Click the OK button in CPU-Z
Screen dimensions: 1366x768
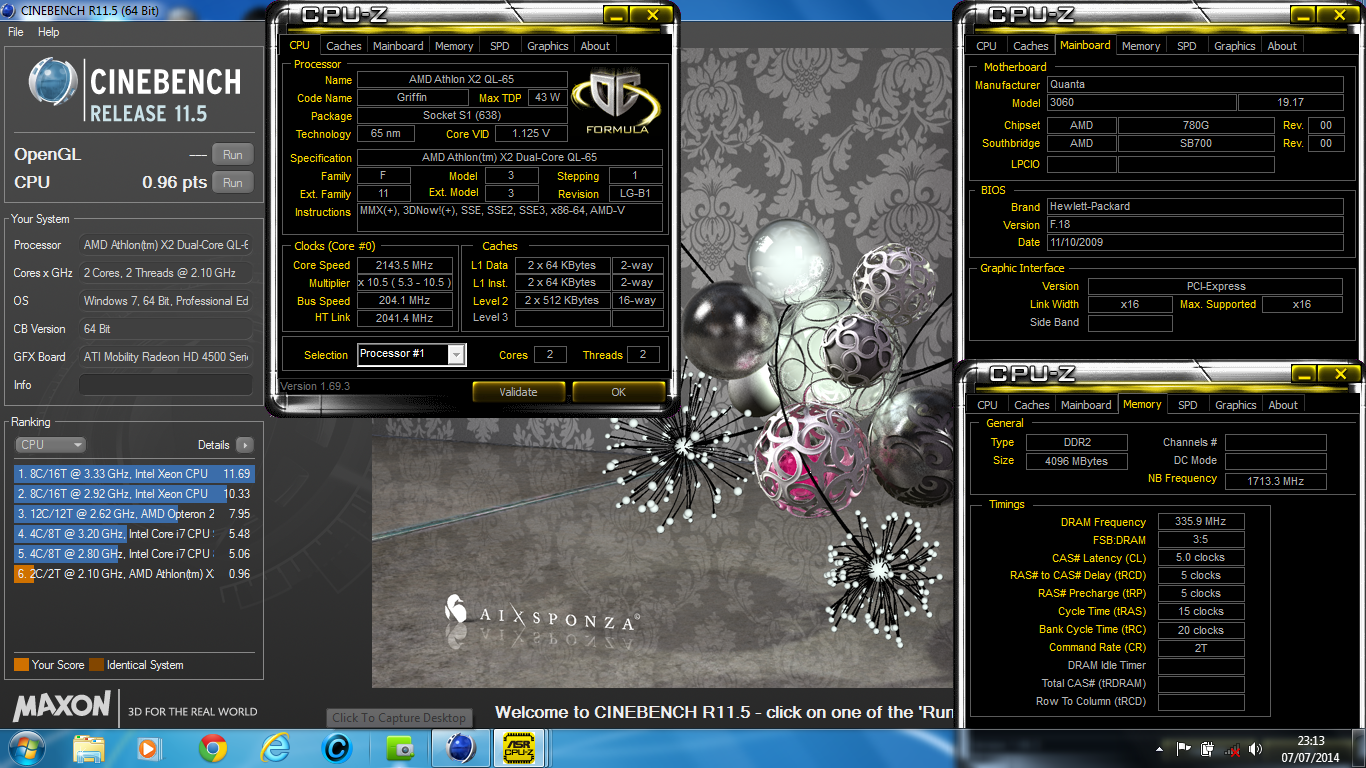(618, 392)
